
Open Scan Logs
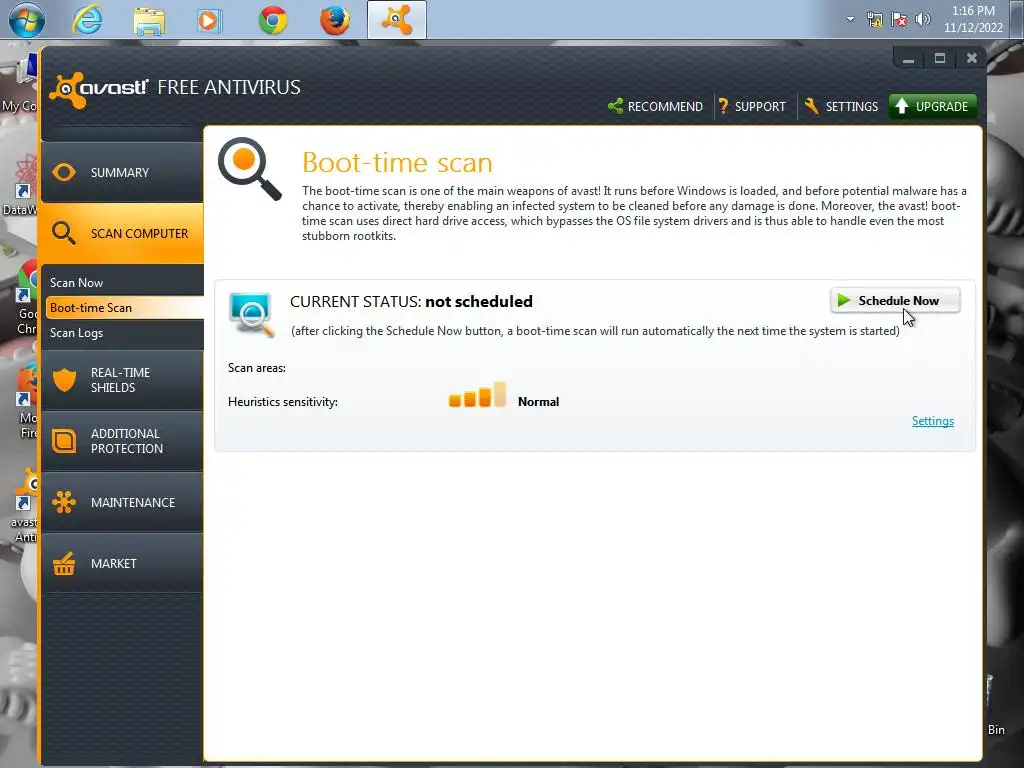tap(76, 333)
